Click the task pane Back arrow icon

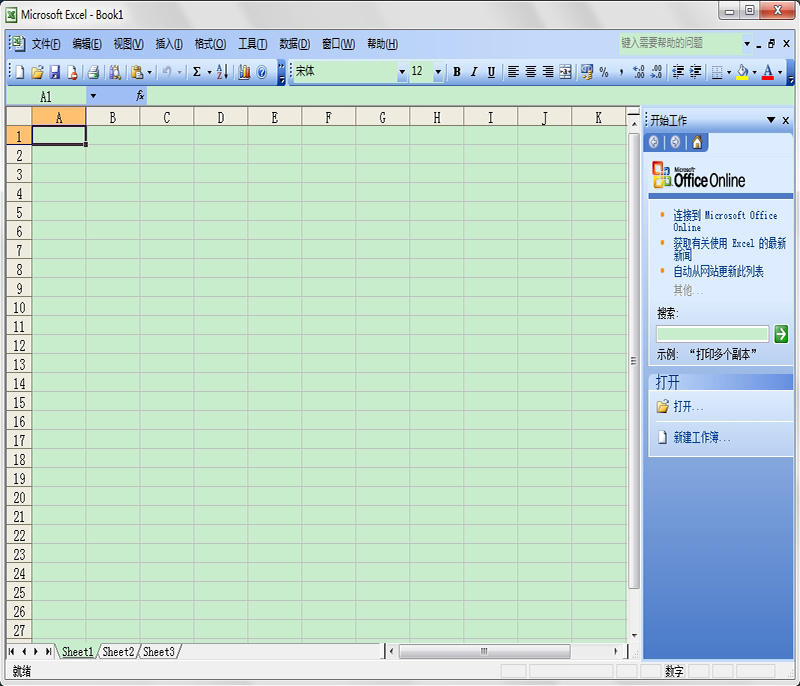coord(654,142)
